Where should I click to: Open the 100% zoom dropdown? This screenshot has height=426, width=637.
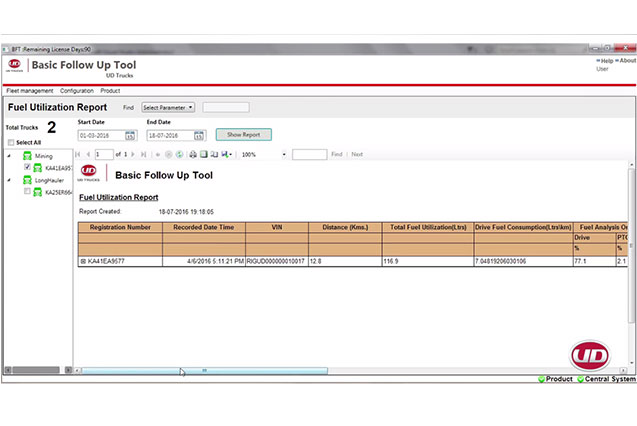(x=284, y=154)
